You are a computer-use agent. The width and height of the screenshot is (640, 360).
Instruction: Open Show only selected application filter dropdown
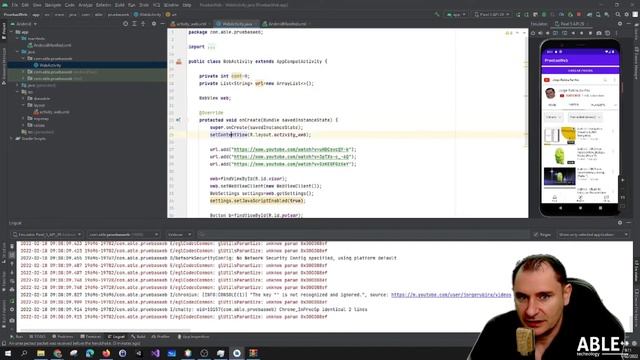click(x=593, y=235)
